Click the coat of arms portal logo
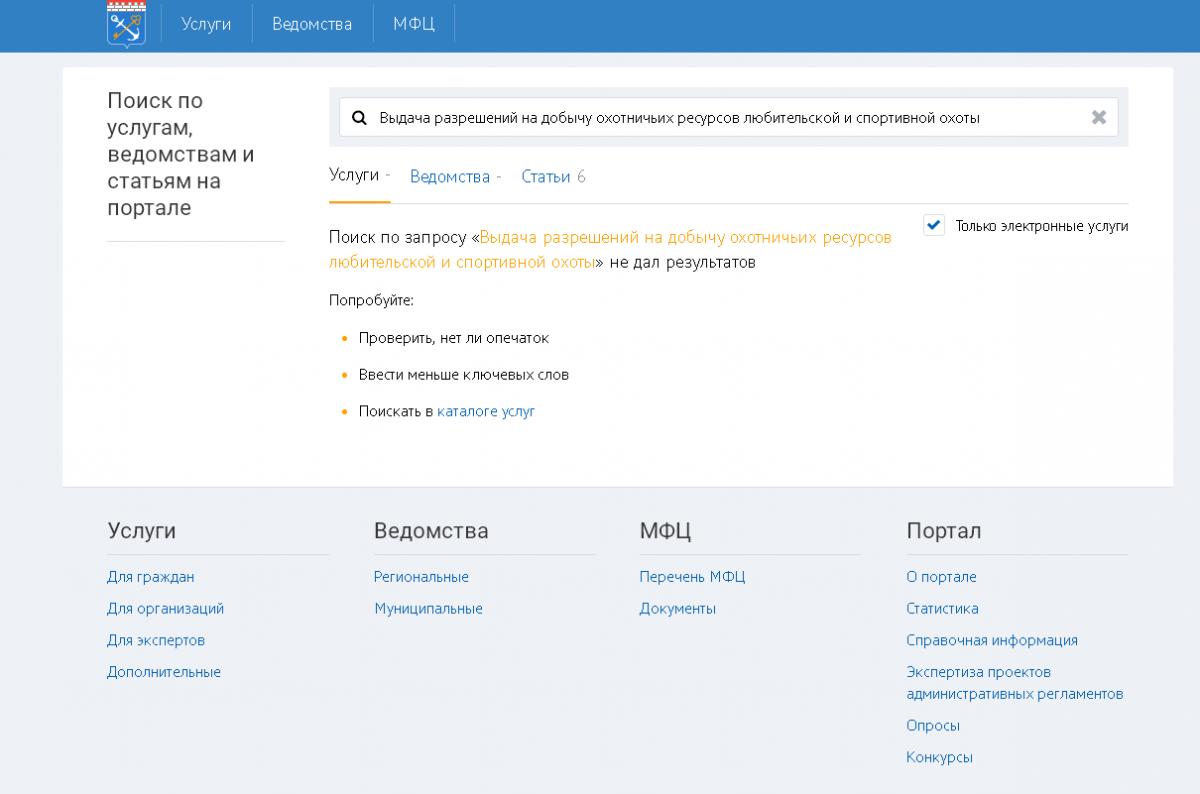 click(x=126, y=24)
